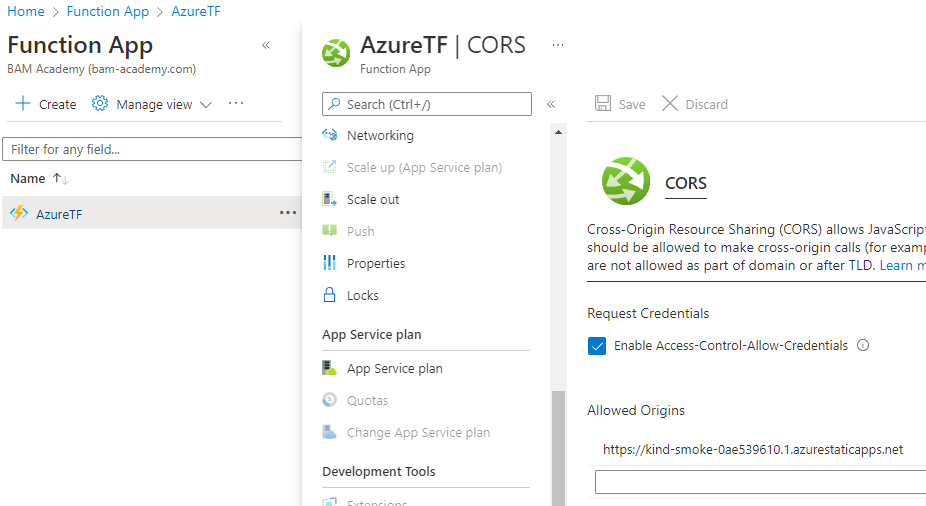The image size is (926, 506).
Task: Click the App Service plan icon
Action: [x=330, y=368]
